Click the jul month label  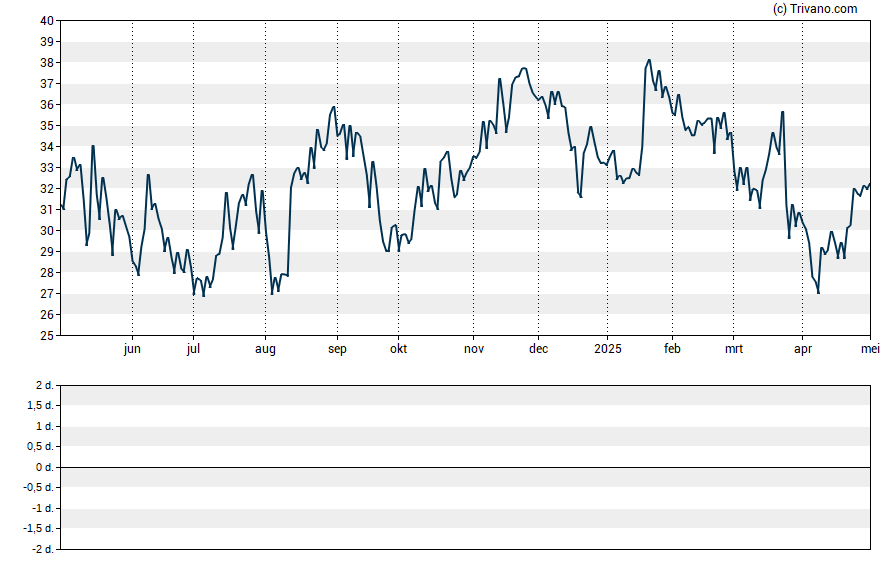[193, 349]
